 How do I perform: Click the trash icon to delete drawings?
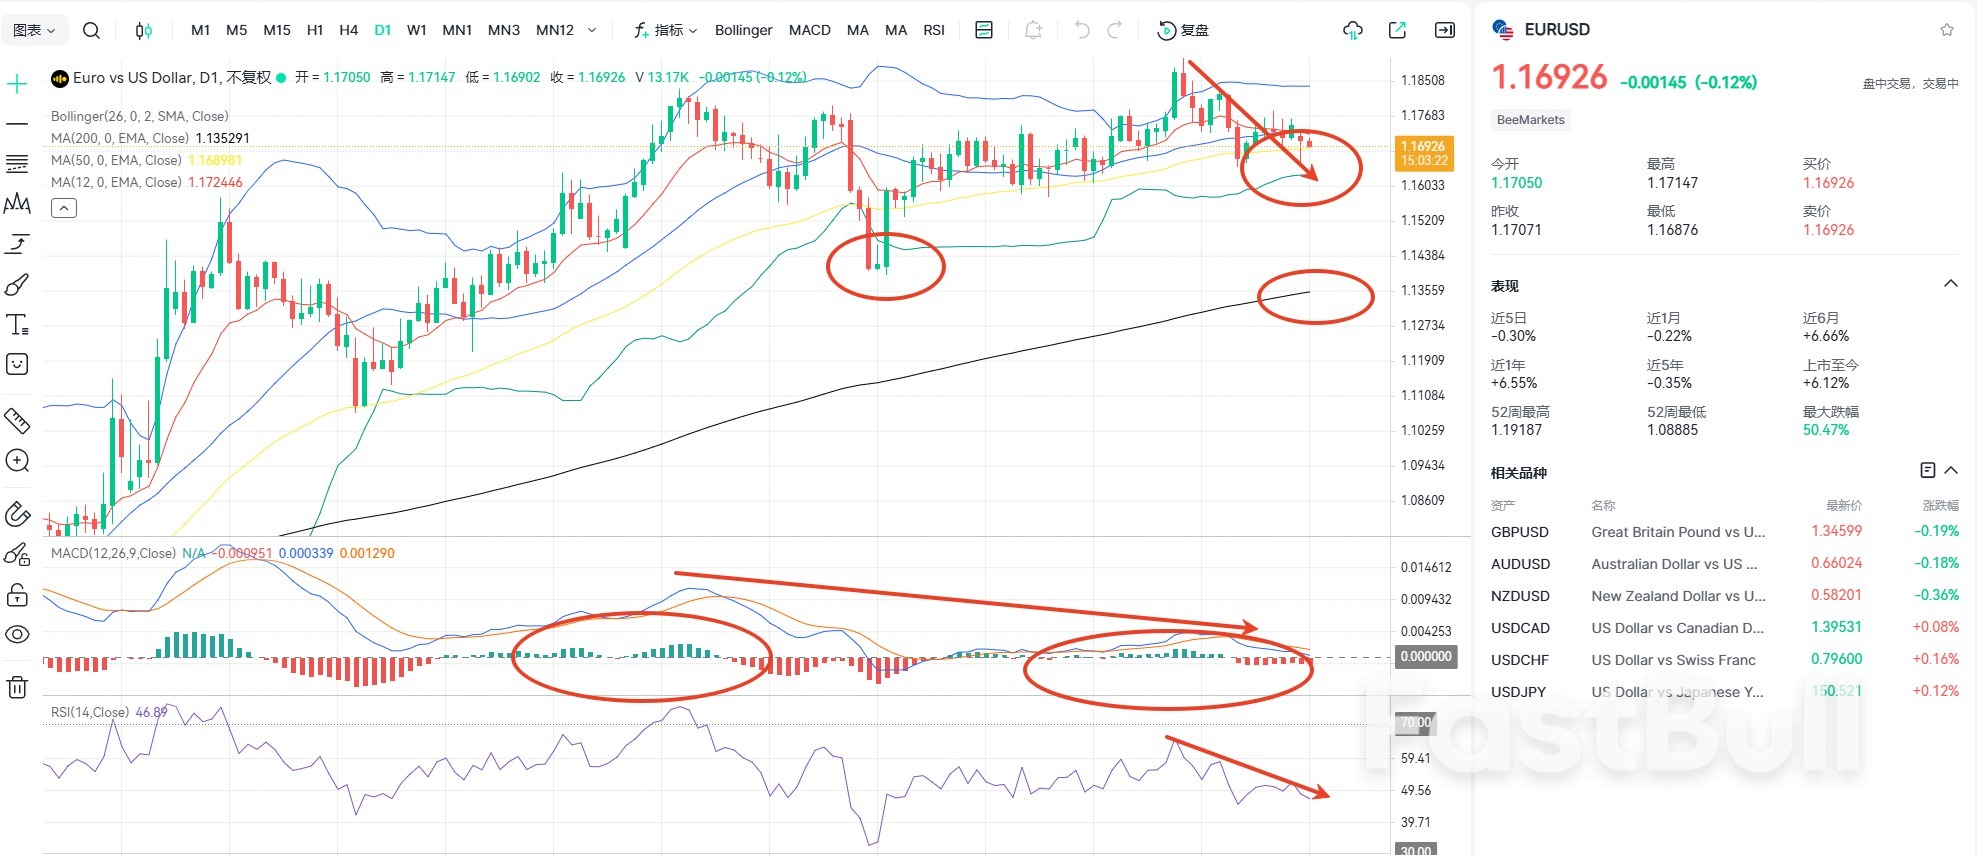pyautogui.click(x=17, y=687)
